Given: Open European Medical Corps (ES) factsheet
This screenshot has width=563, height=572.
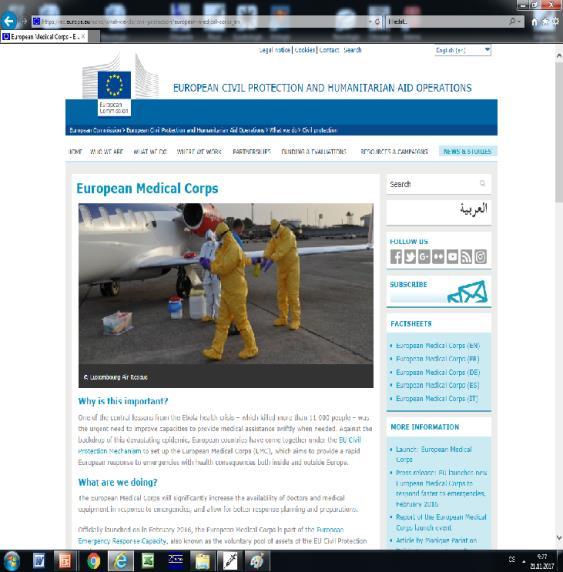Looking at the screenshot, I should 437,385.
